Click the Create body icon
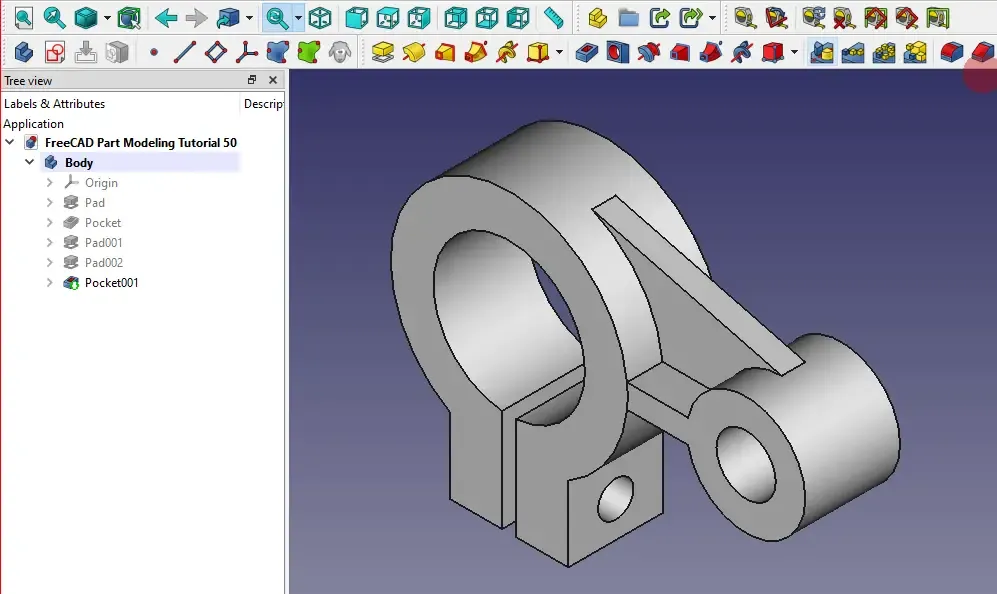 point(23,52)
